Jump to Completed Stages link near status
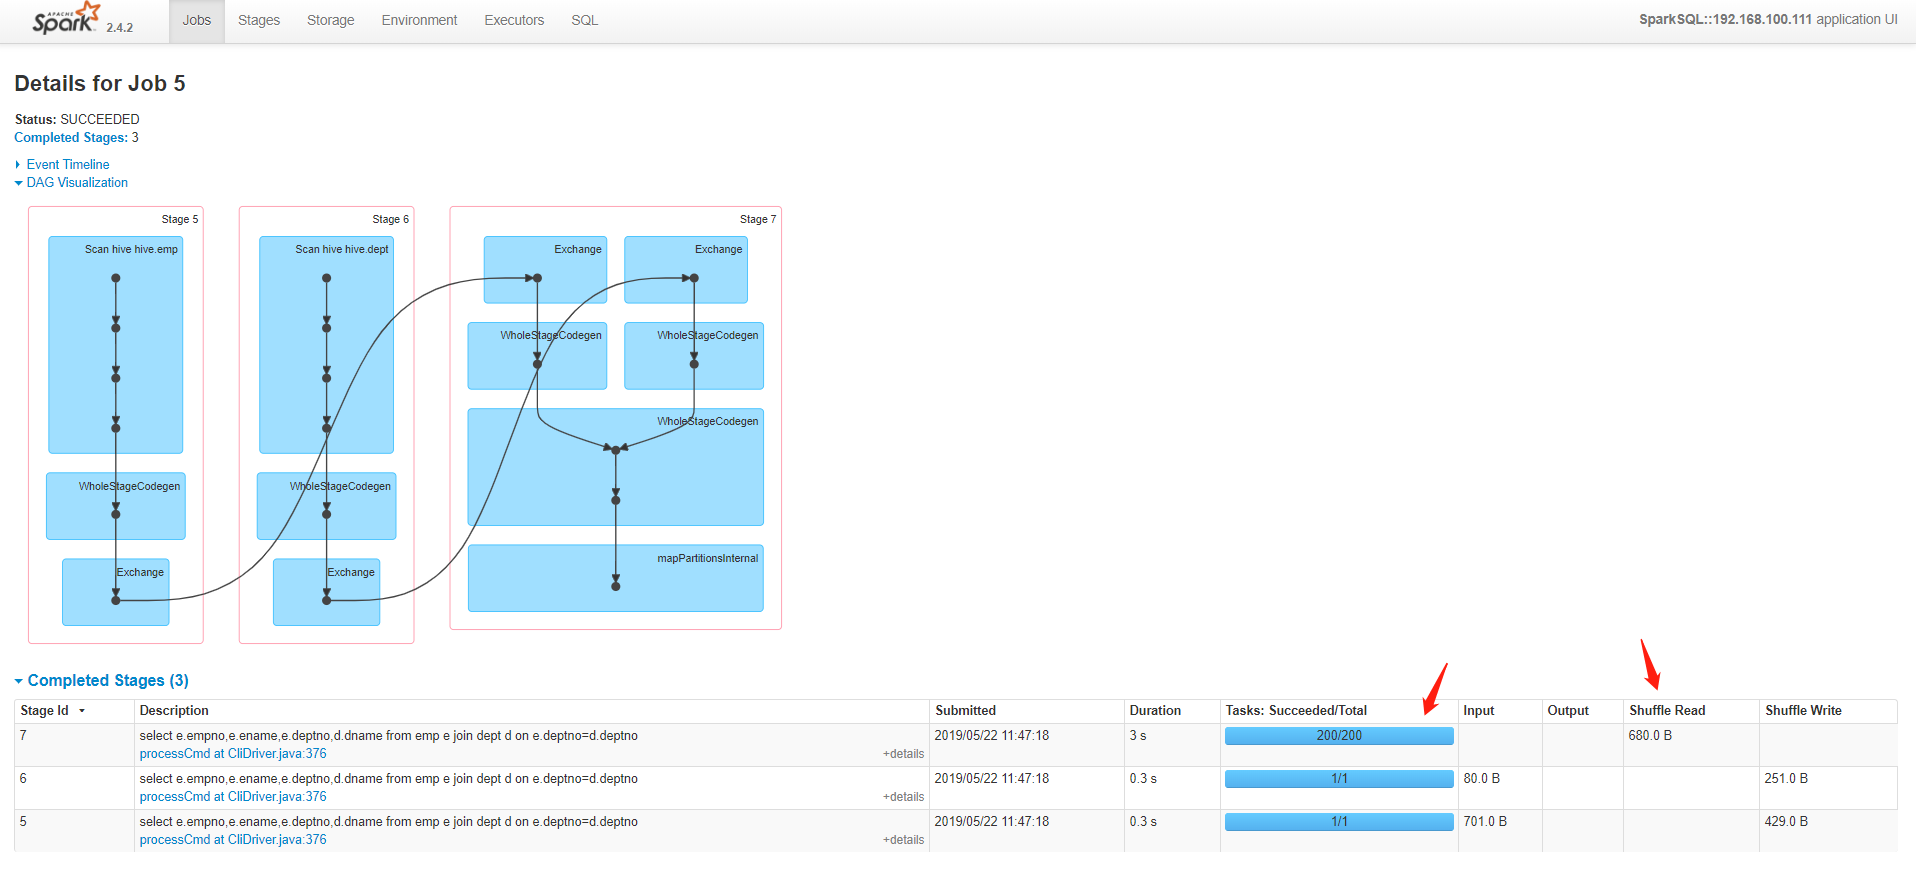The image size is (1916, 877). tap(71, 137)
